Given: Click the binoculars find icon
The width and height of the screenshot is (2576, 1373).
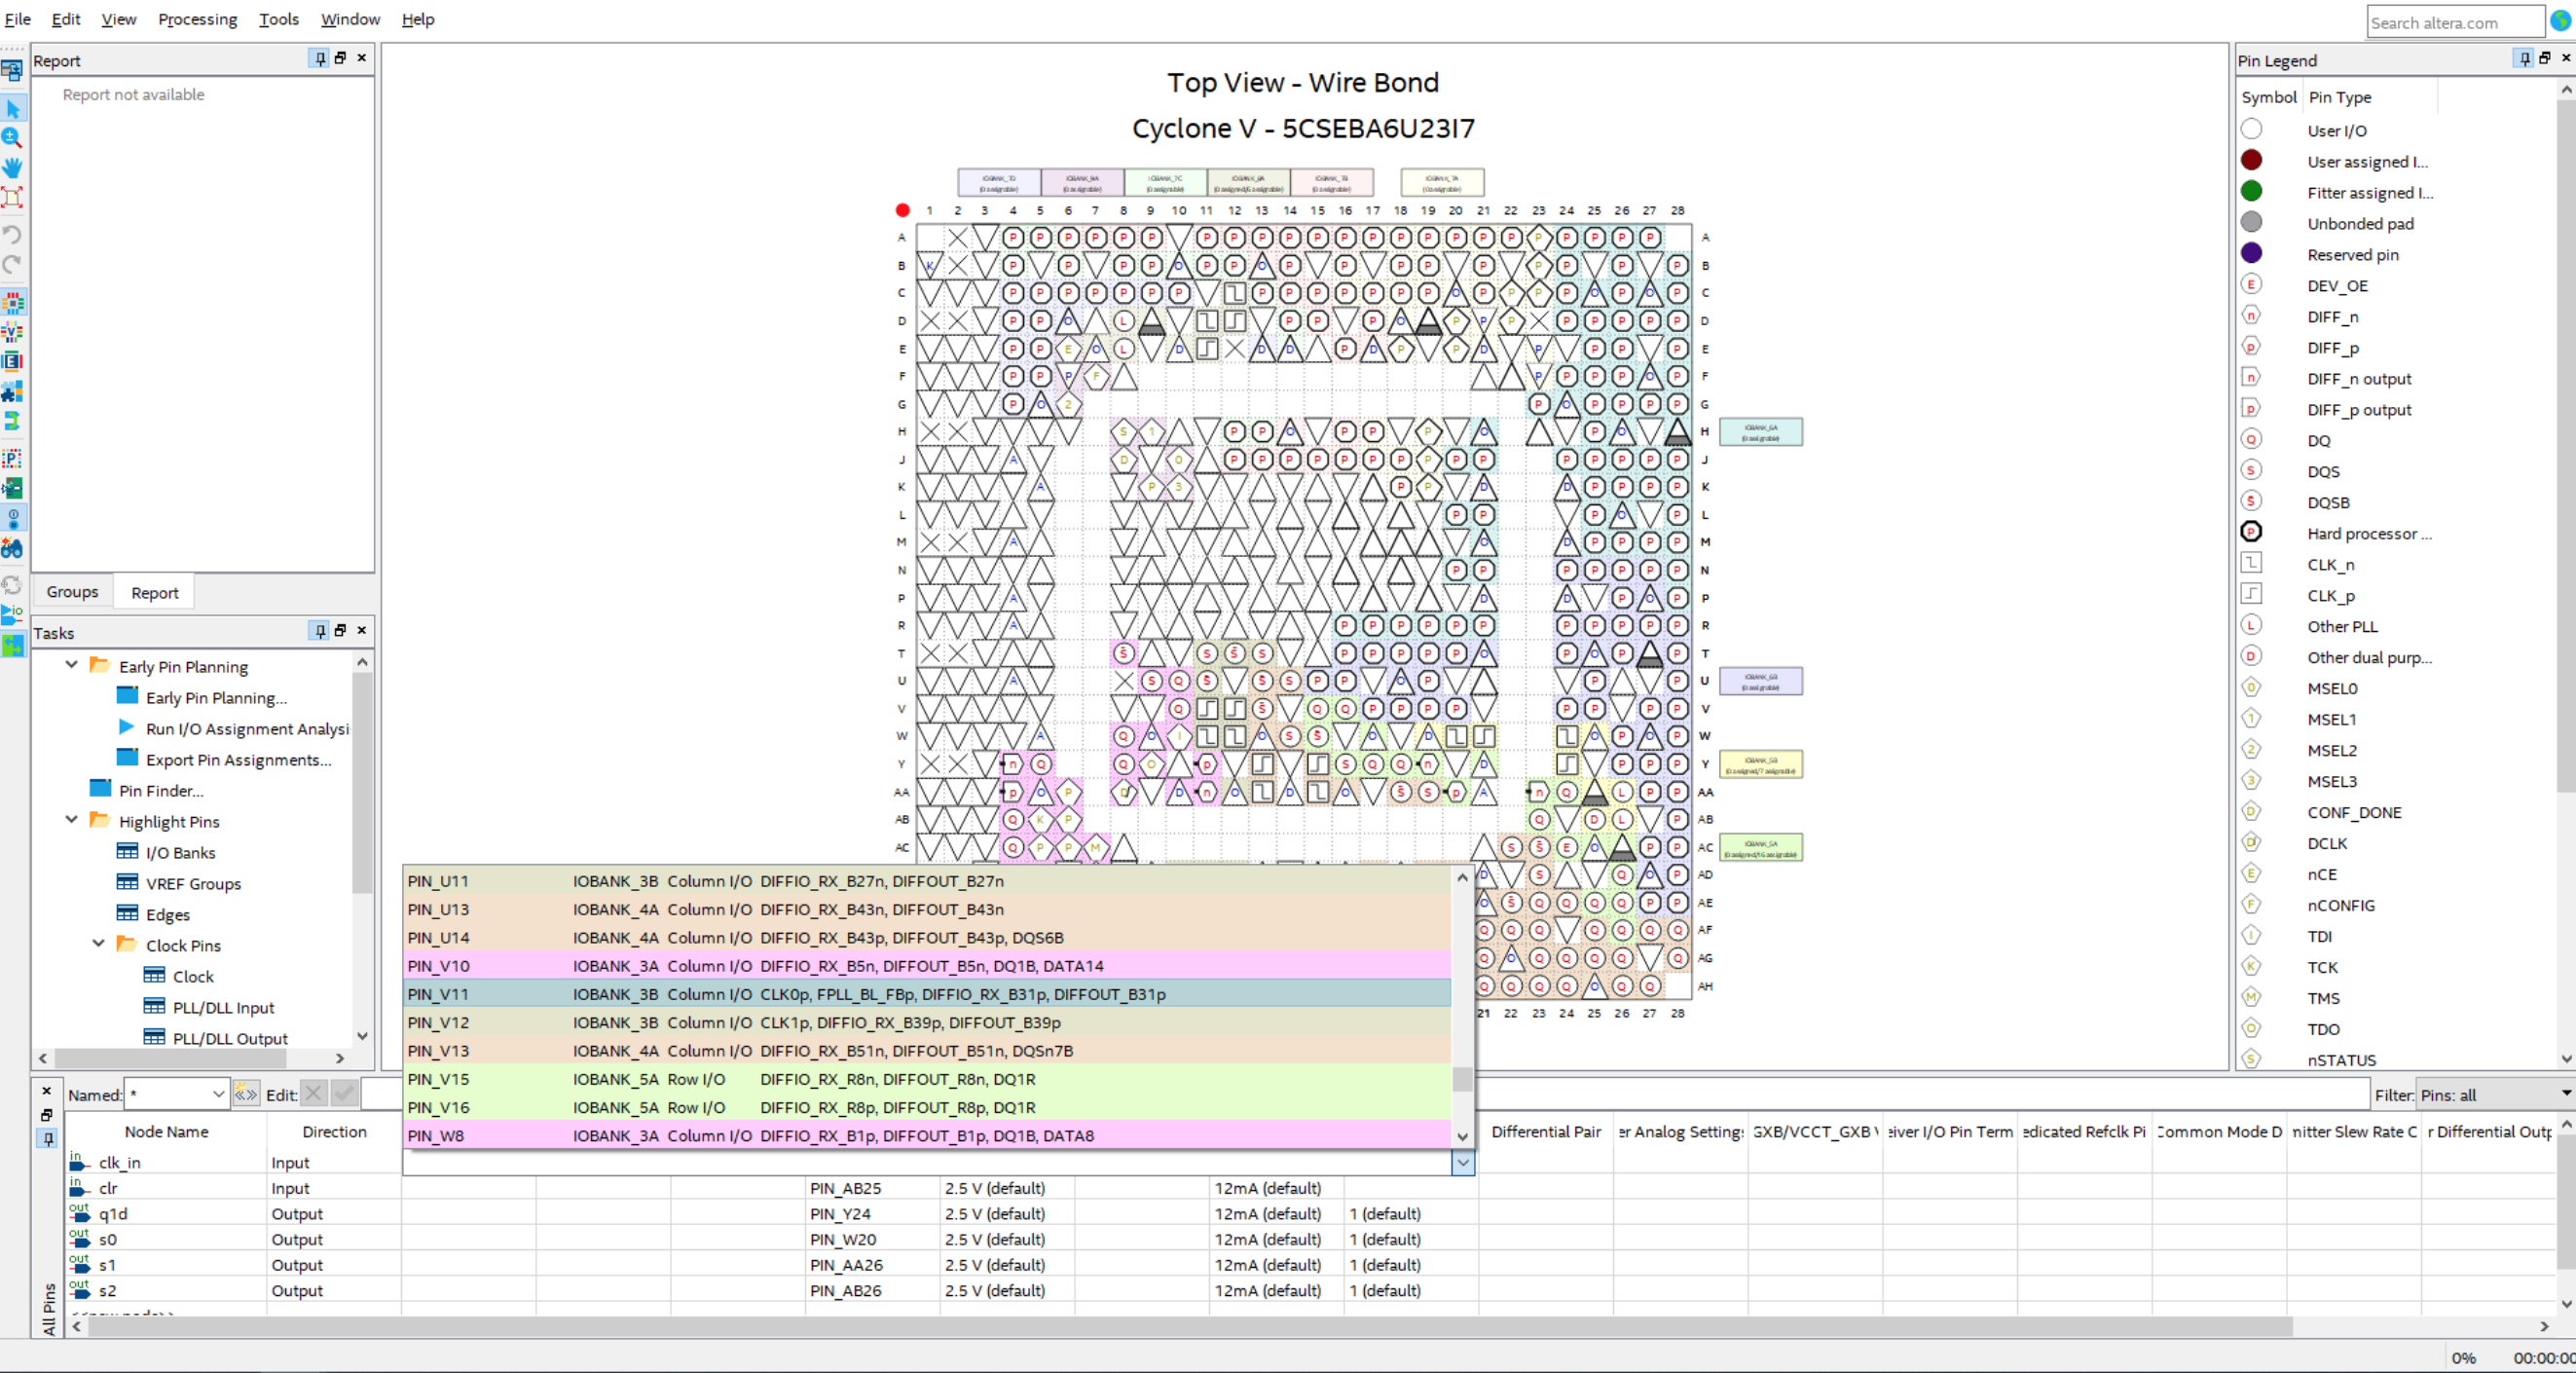Looking at the screenshot, I should click(x=12, y=548).
